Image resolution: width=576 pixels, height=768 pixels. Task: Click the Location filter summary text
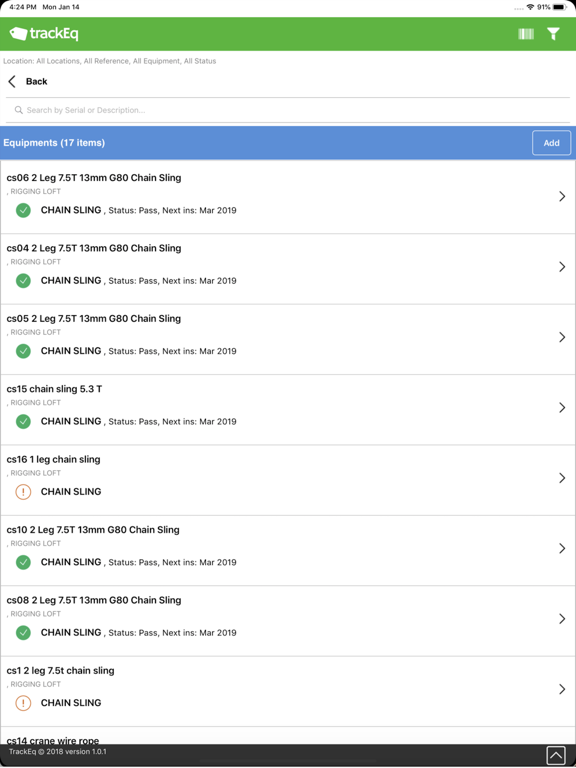[110, 61]
